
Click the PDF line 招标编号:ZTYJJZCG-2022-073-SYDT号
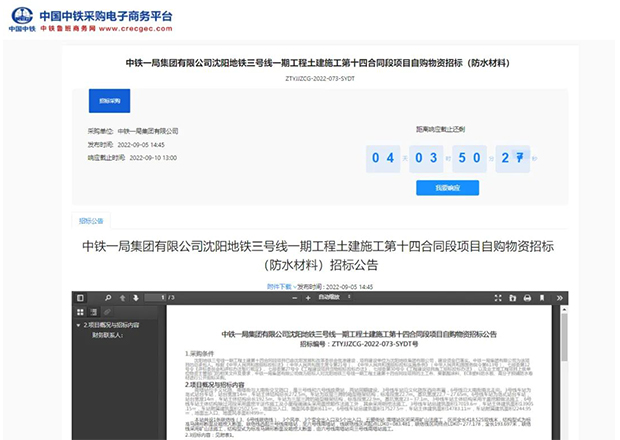359,344
